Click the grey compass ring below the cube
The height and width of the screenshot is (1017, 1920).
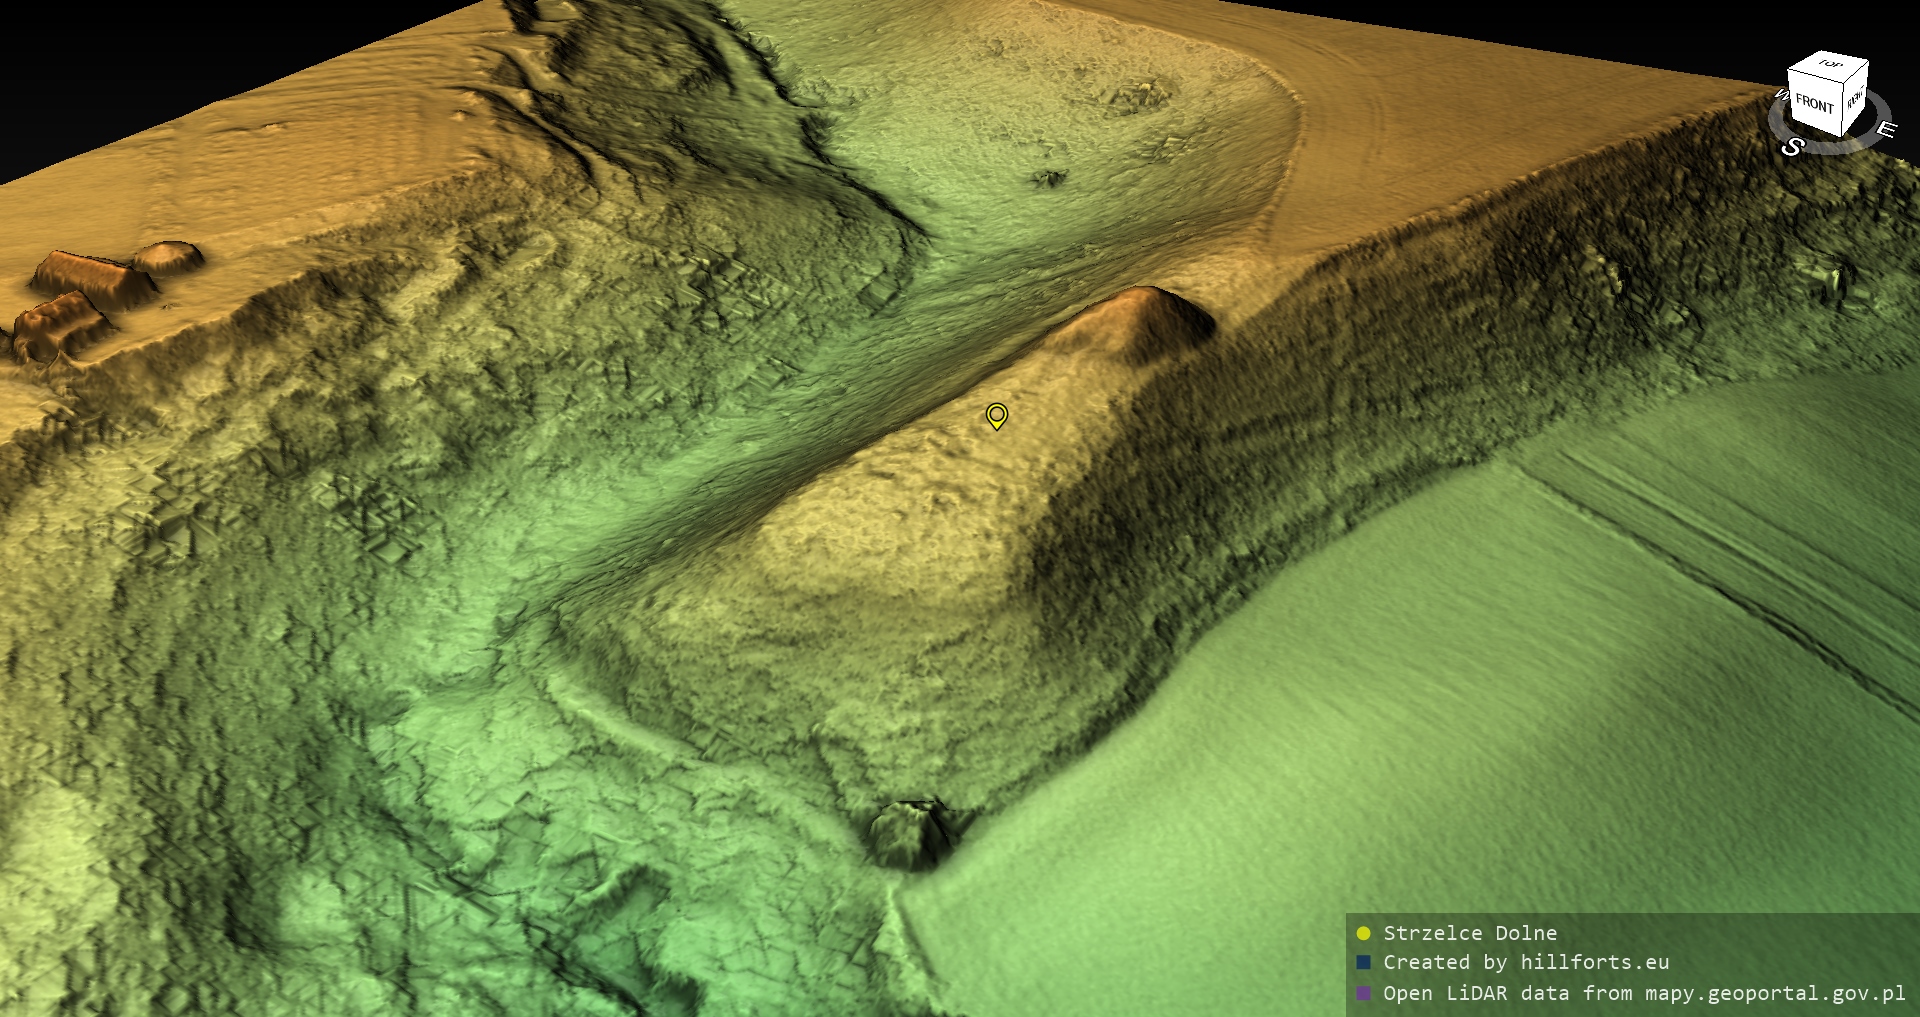coord(1842,143)
